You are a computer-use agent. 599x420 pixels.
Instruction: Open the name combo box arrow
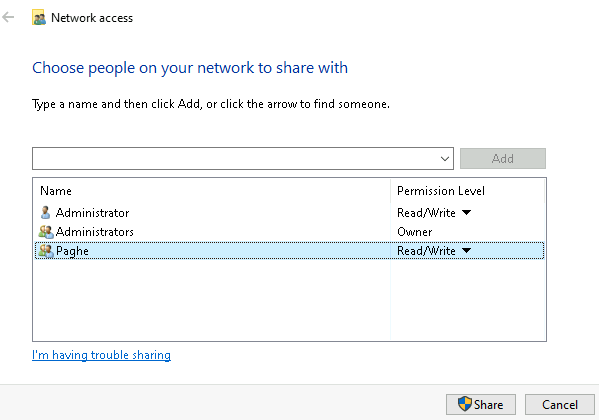[445, 159]
